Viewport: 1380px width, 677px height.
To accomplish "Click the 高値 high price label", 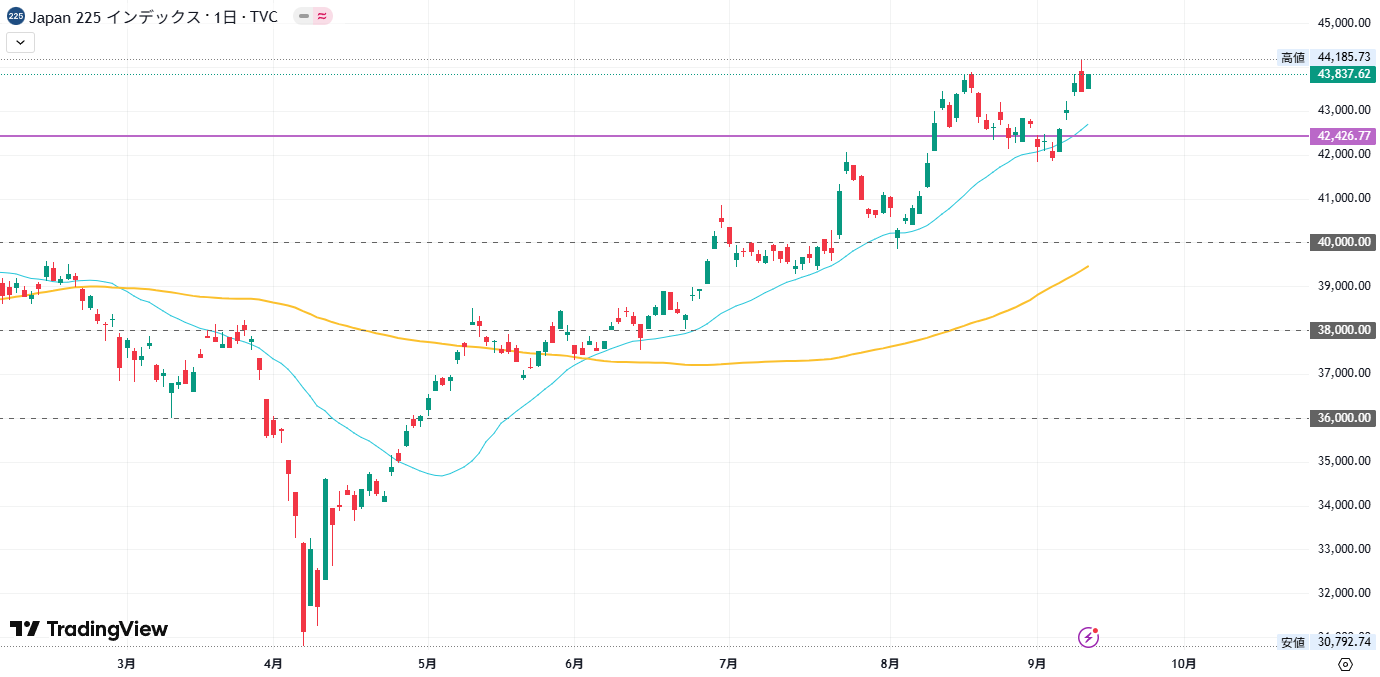I will 1293,57.
